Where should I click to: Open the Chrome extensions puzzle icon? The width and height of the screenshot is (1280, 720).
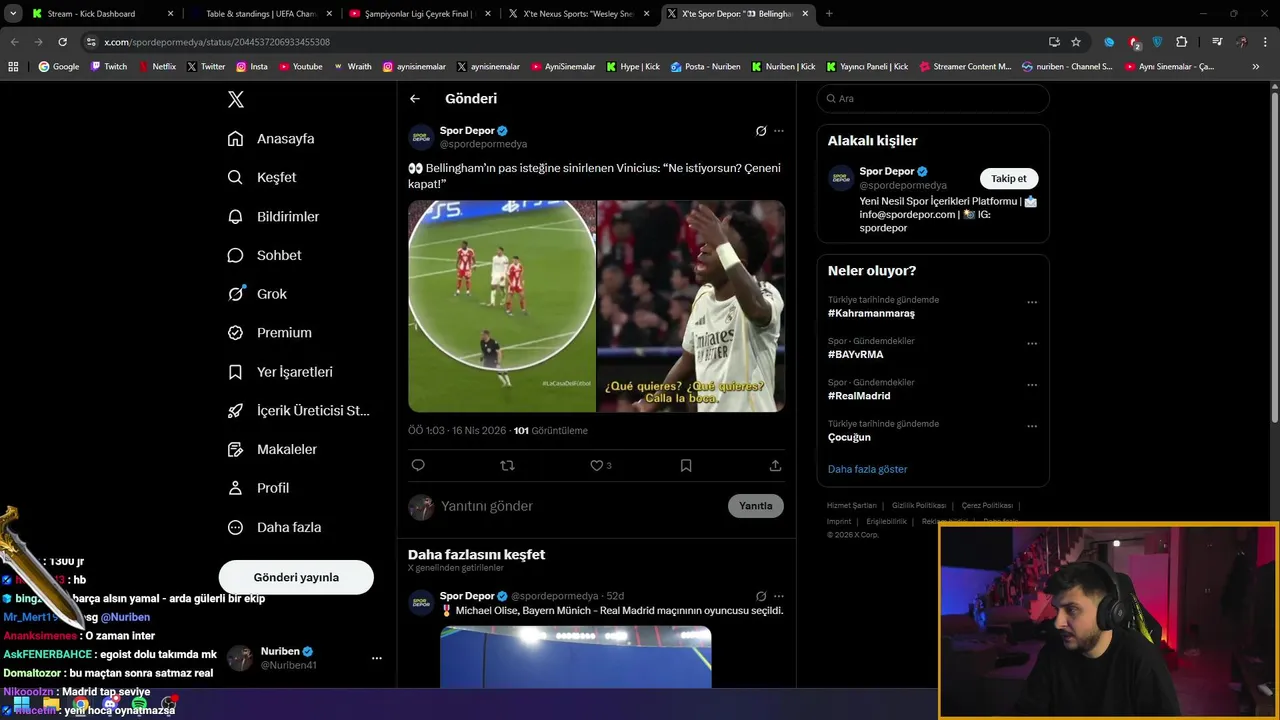[x=1182, y=42]
